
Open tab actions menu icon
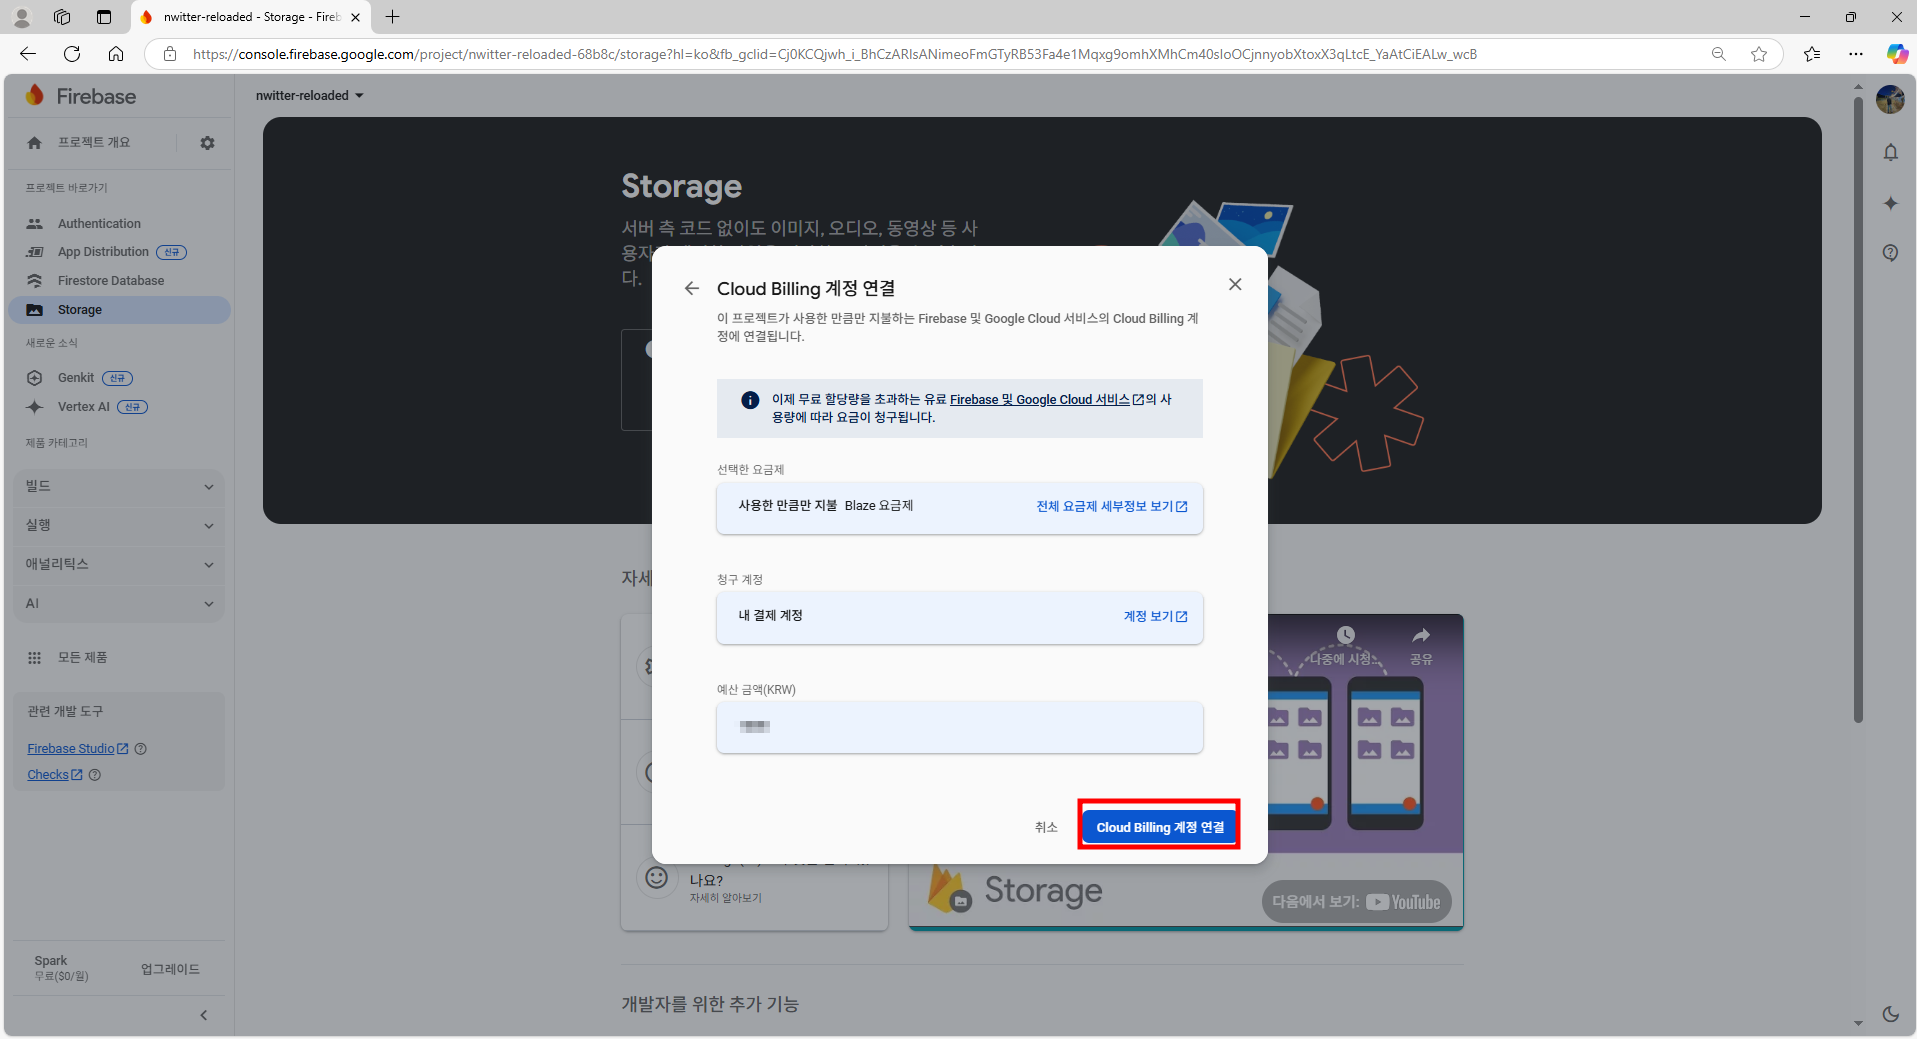pos(104,17)
